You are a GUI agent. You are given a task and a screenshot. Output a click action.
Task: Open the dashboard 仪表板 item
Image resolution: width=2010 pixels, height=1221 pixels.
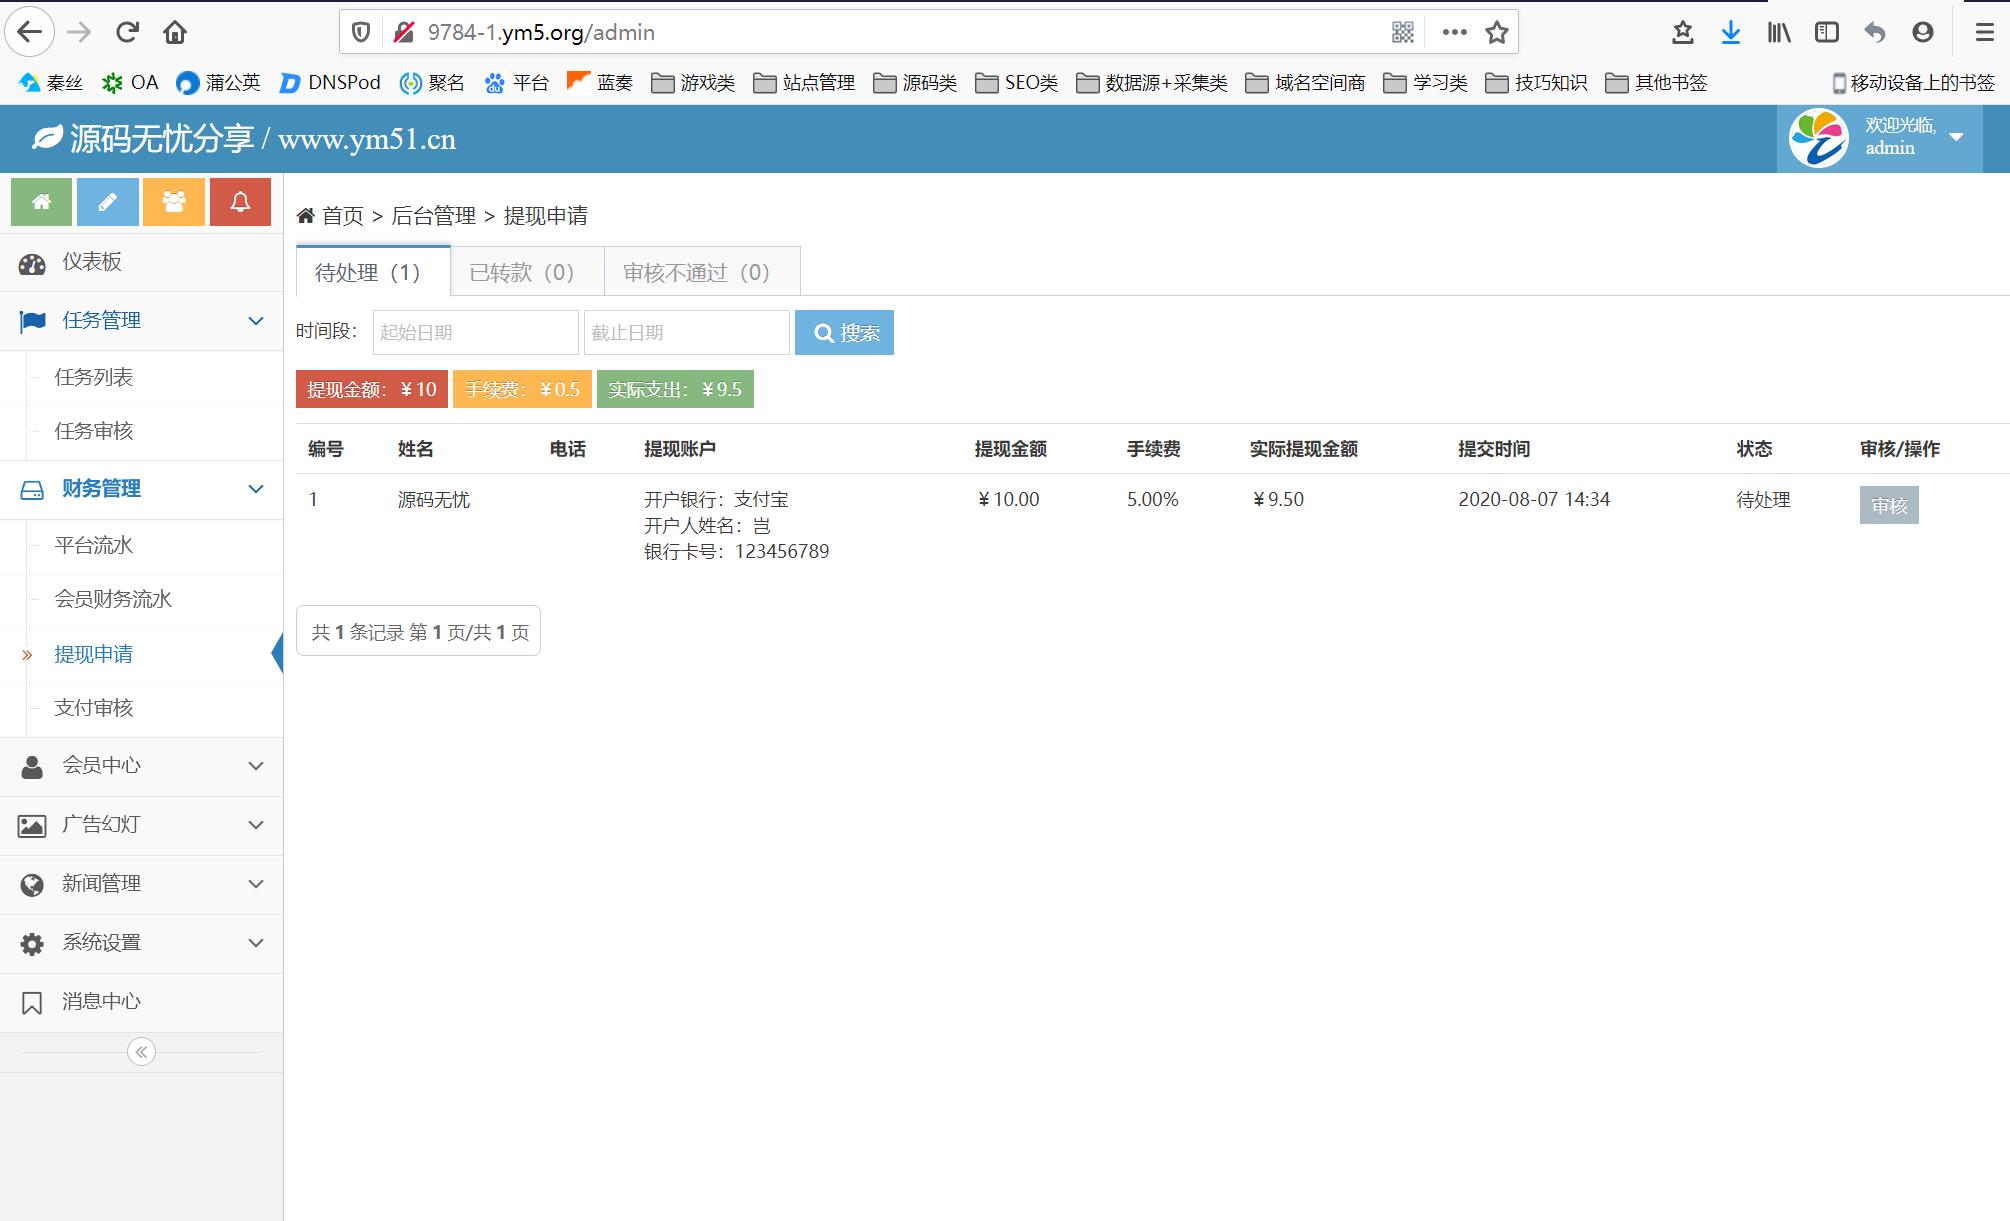tap(92, 262)
